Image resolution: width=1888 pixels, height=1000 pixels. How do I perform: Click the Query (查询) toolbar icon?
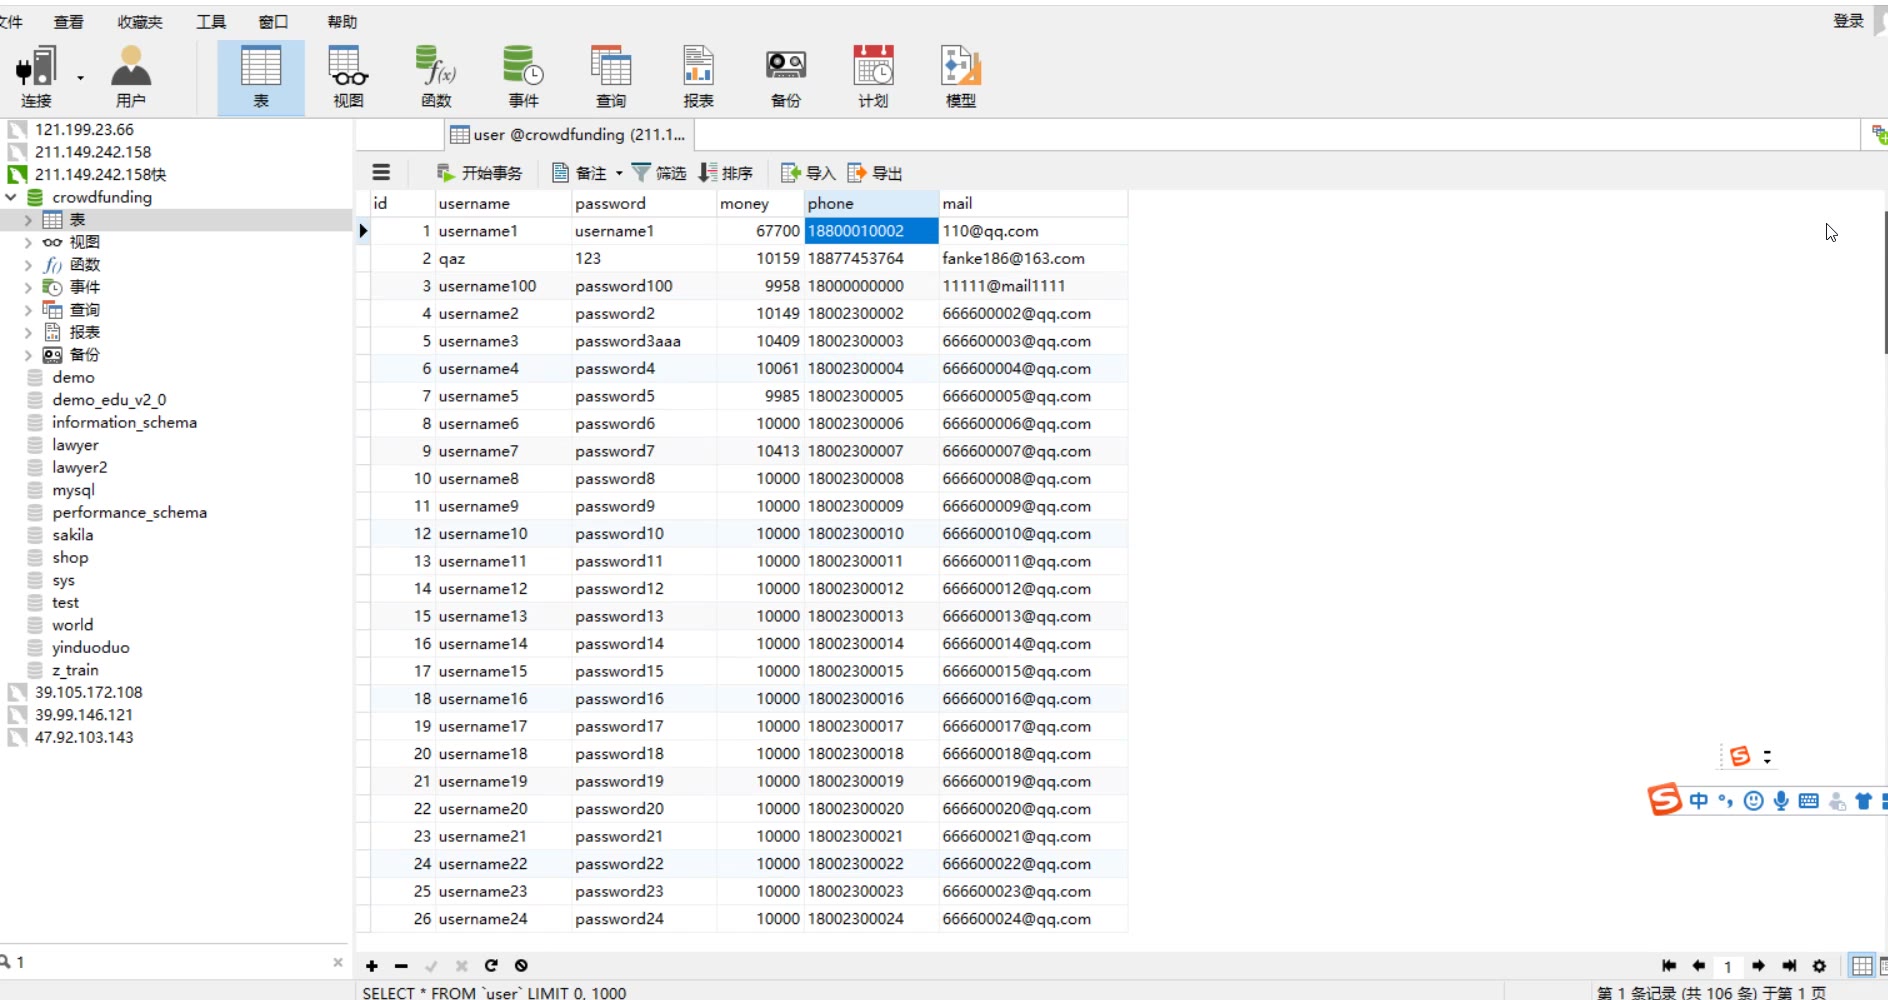click(x=610, y=76)
